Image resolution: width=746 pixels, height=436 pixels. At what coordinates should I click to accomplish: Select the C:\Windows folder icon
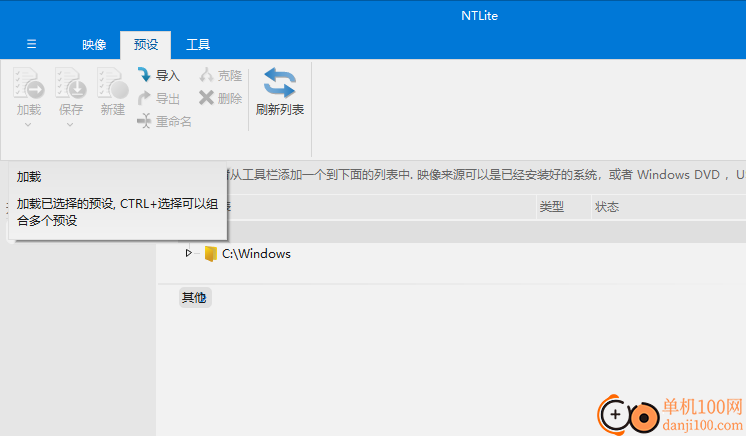pos(210,254)
